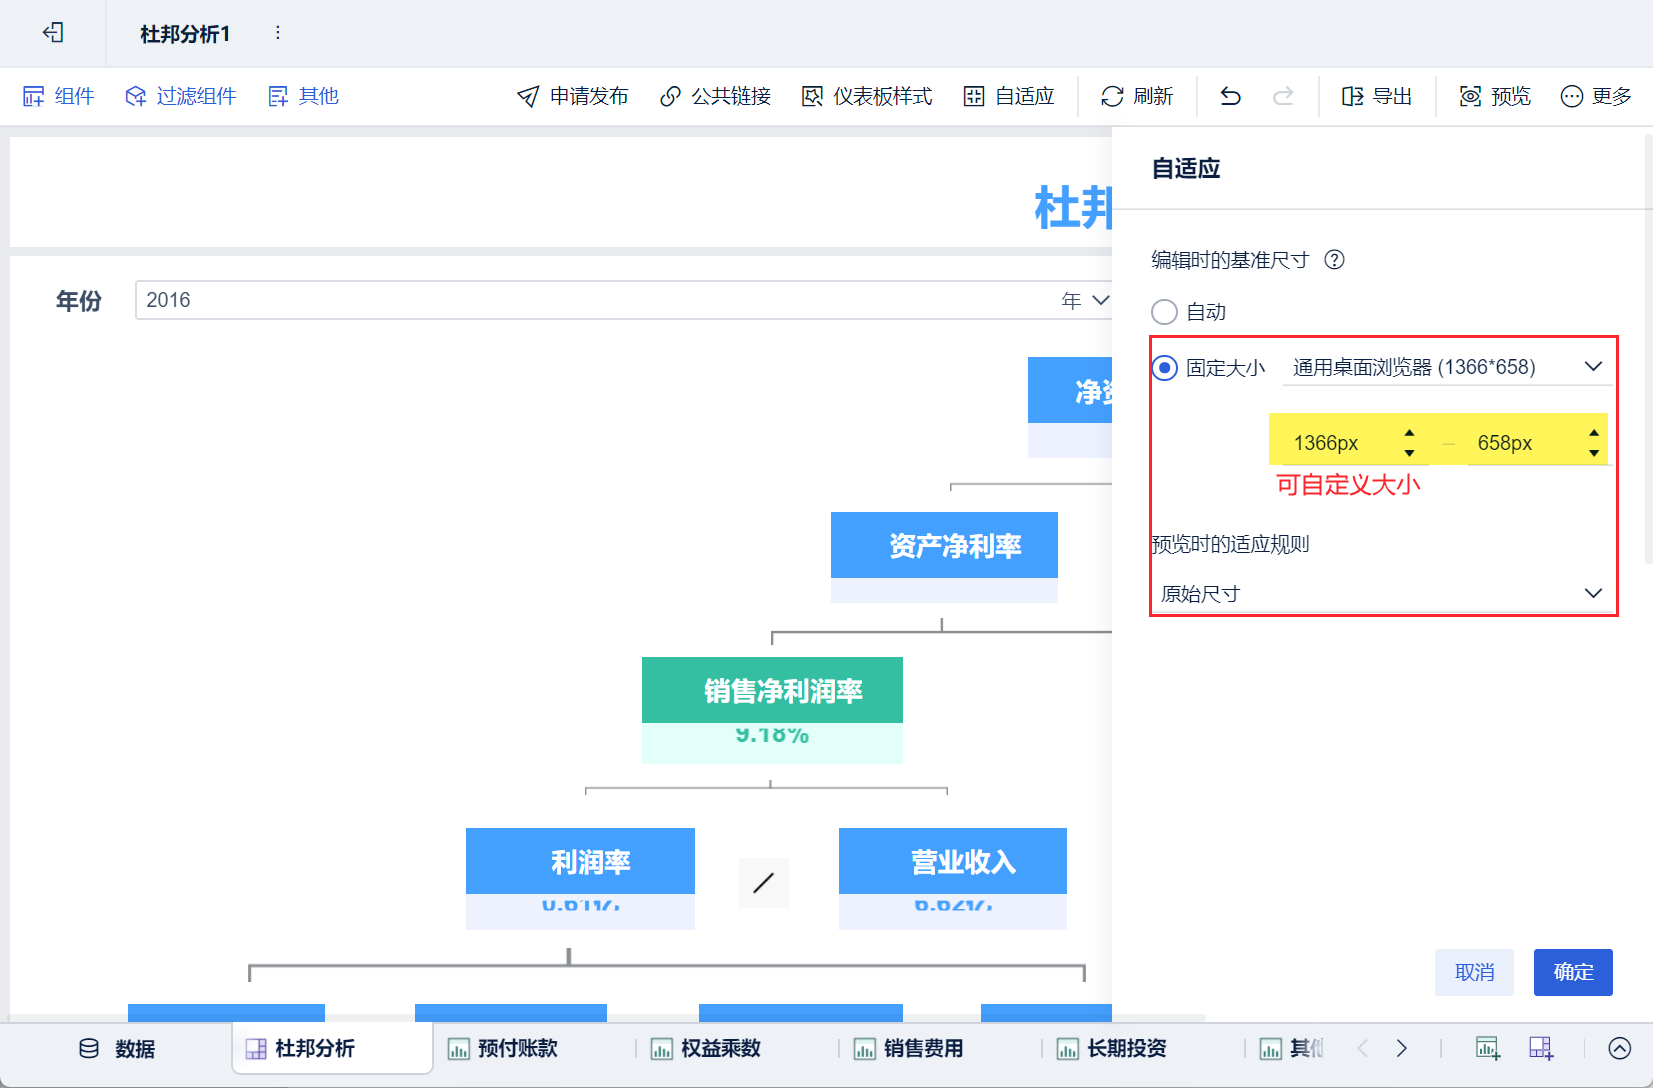Switch to the 销售费用 tab
1653x1088 pixels.
[x=908, y=1048]
